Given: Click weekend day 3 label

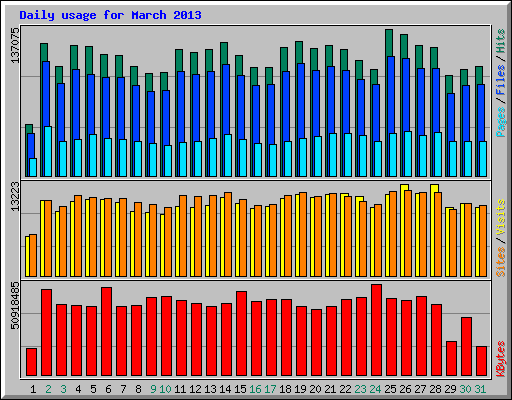Looking at the screenshot, I should point(63,389).
